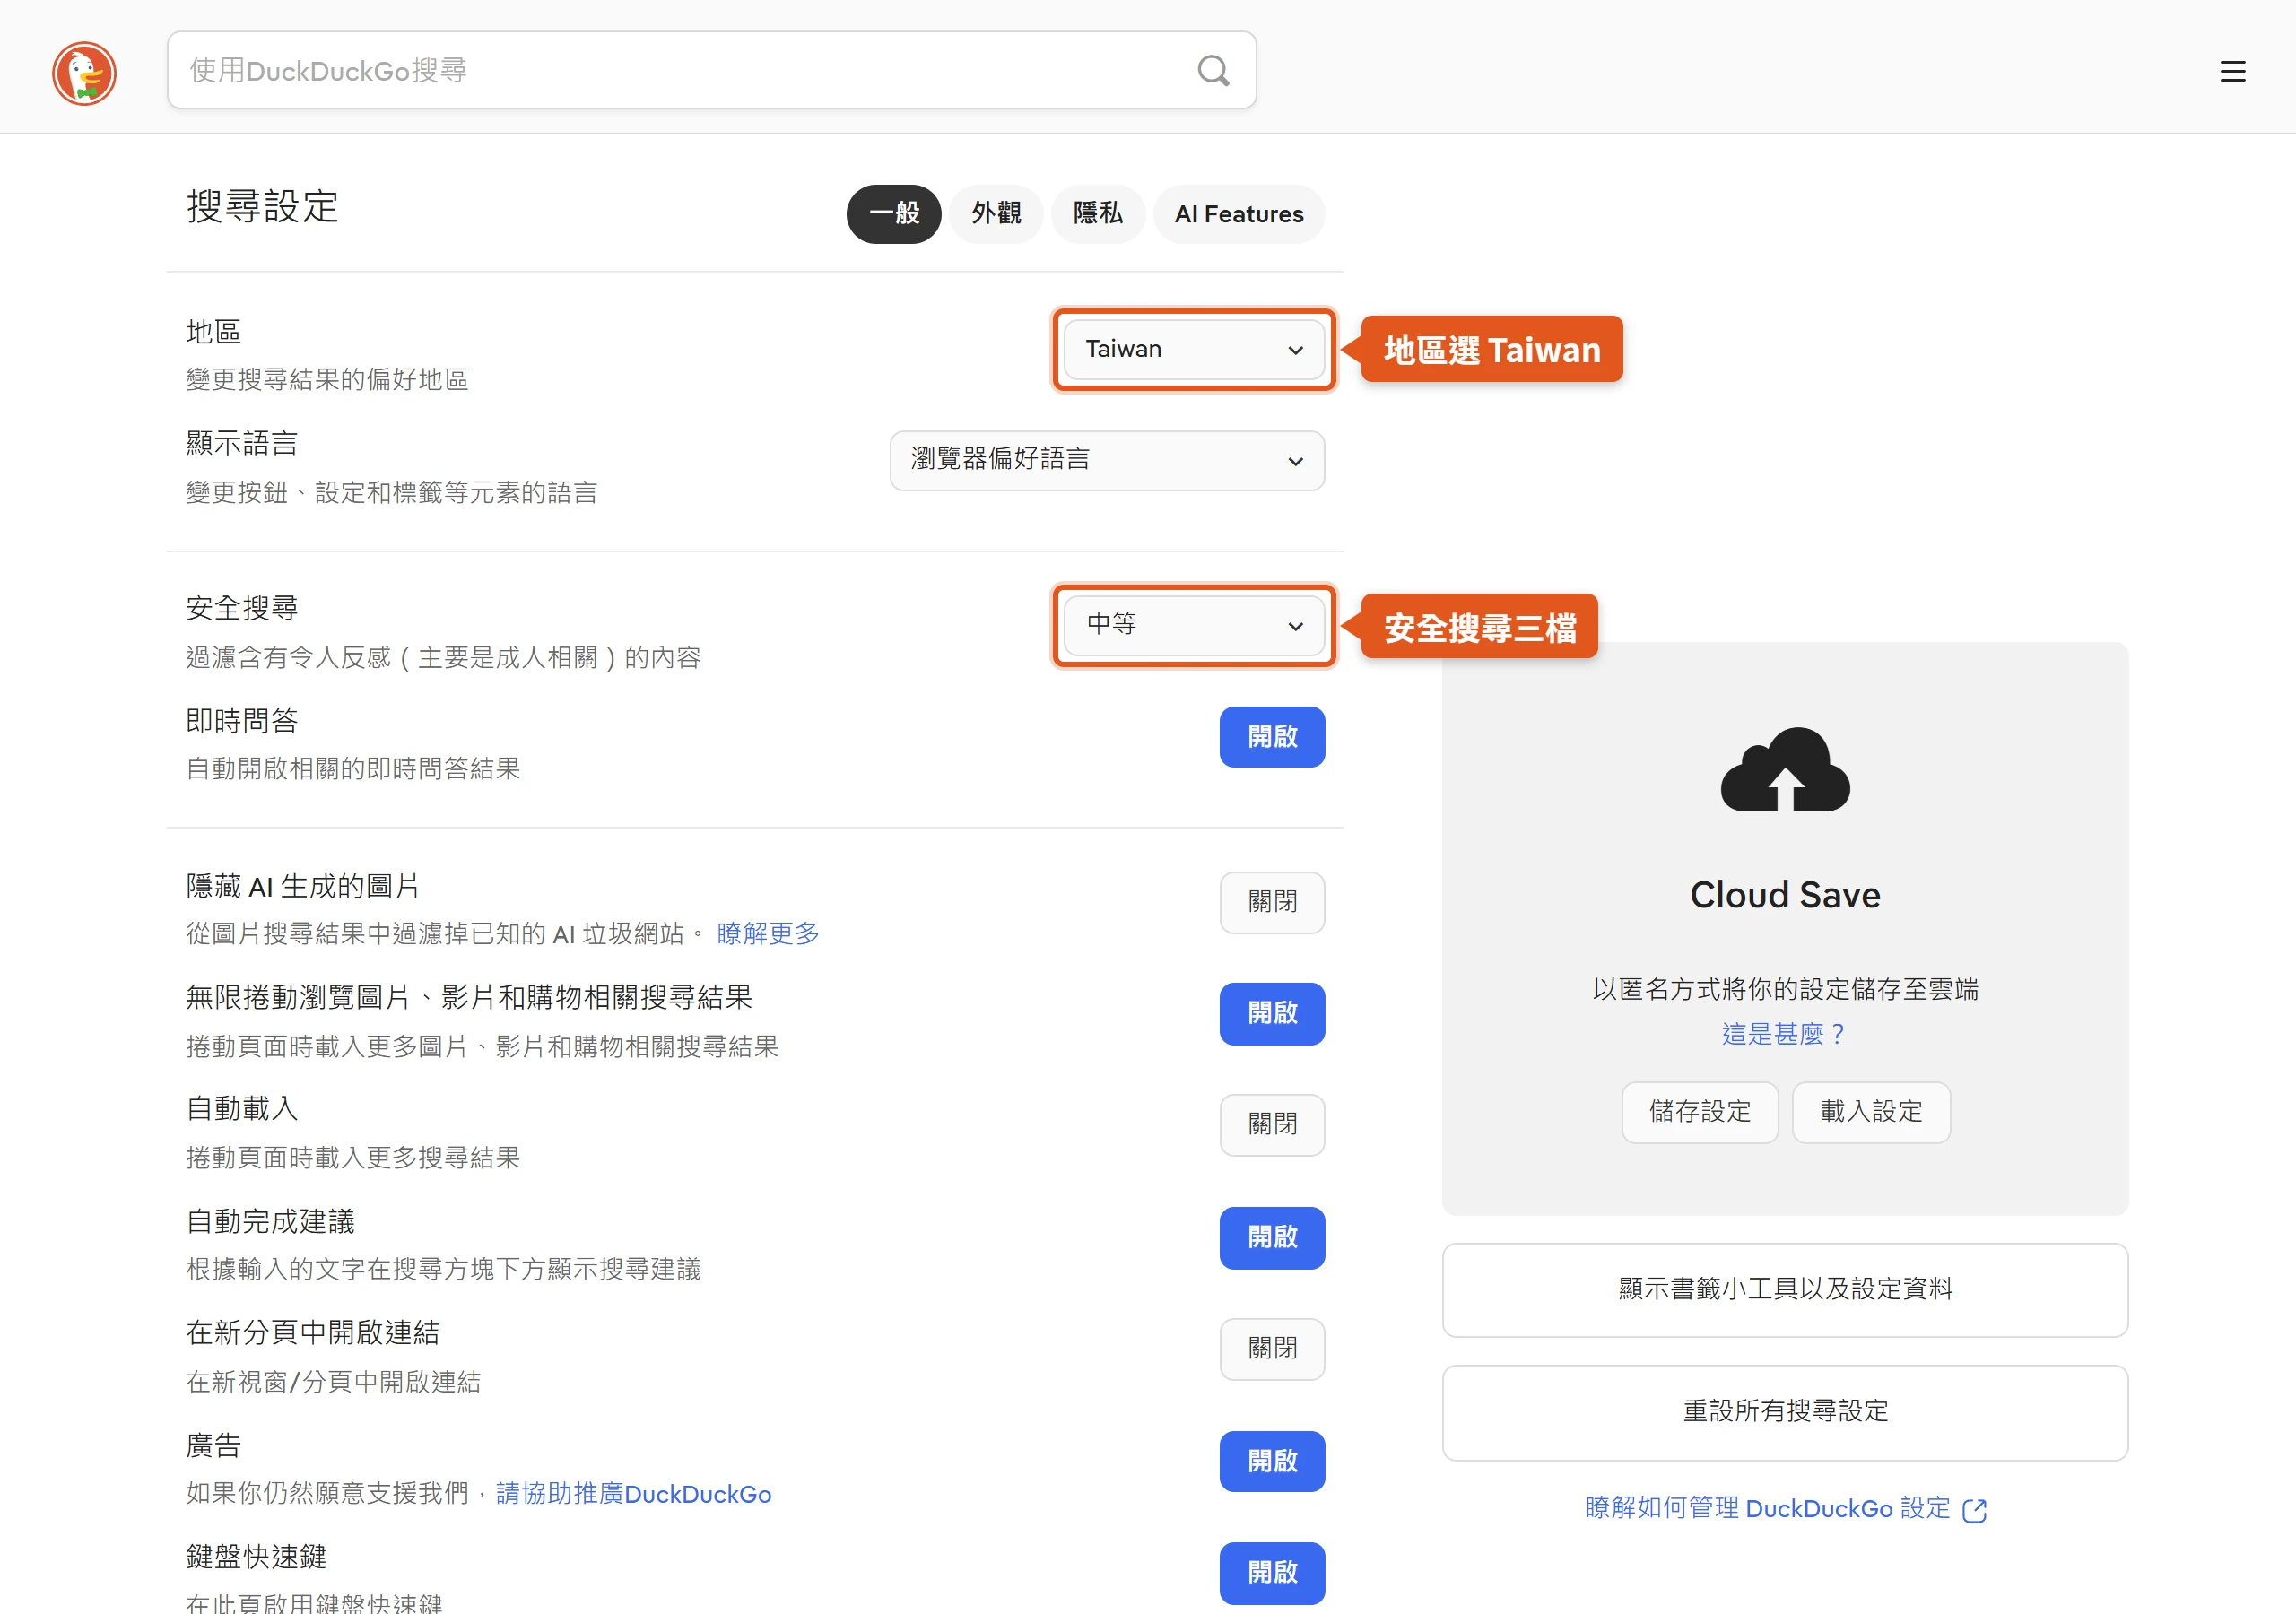Click the 變更按鈕、設定和標籤等元素的語言 text
This screenshot has height=1614, width=2296.
pyautogui.click(x=391, y=493)
